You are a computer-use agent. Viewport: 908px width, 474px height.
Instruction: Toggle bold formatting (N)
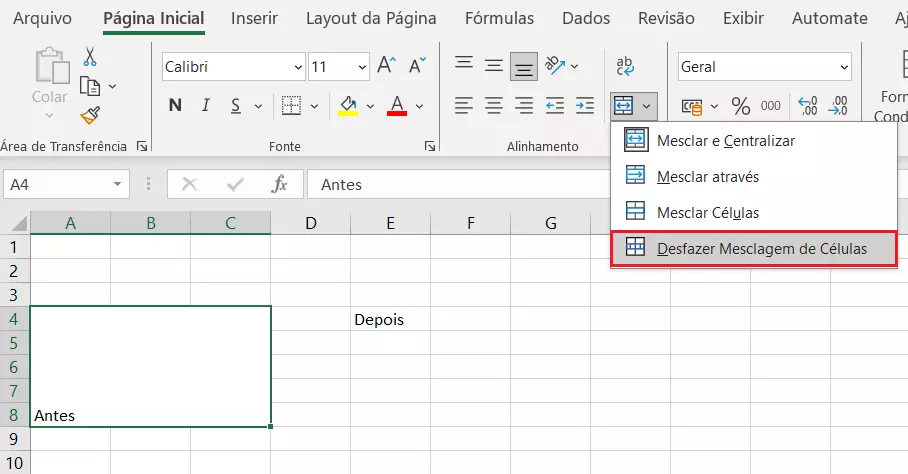175,105
